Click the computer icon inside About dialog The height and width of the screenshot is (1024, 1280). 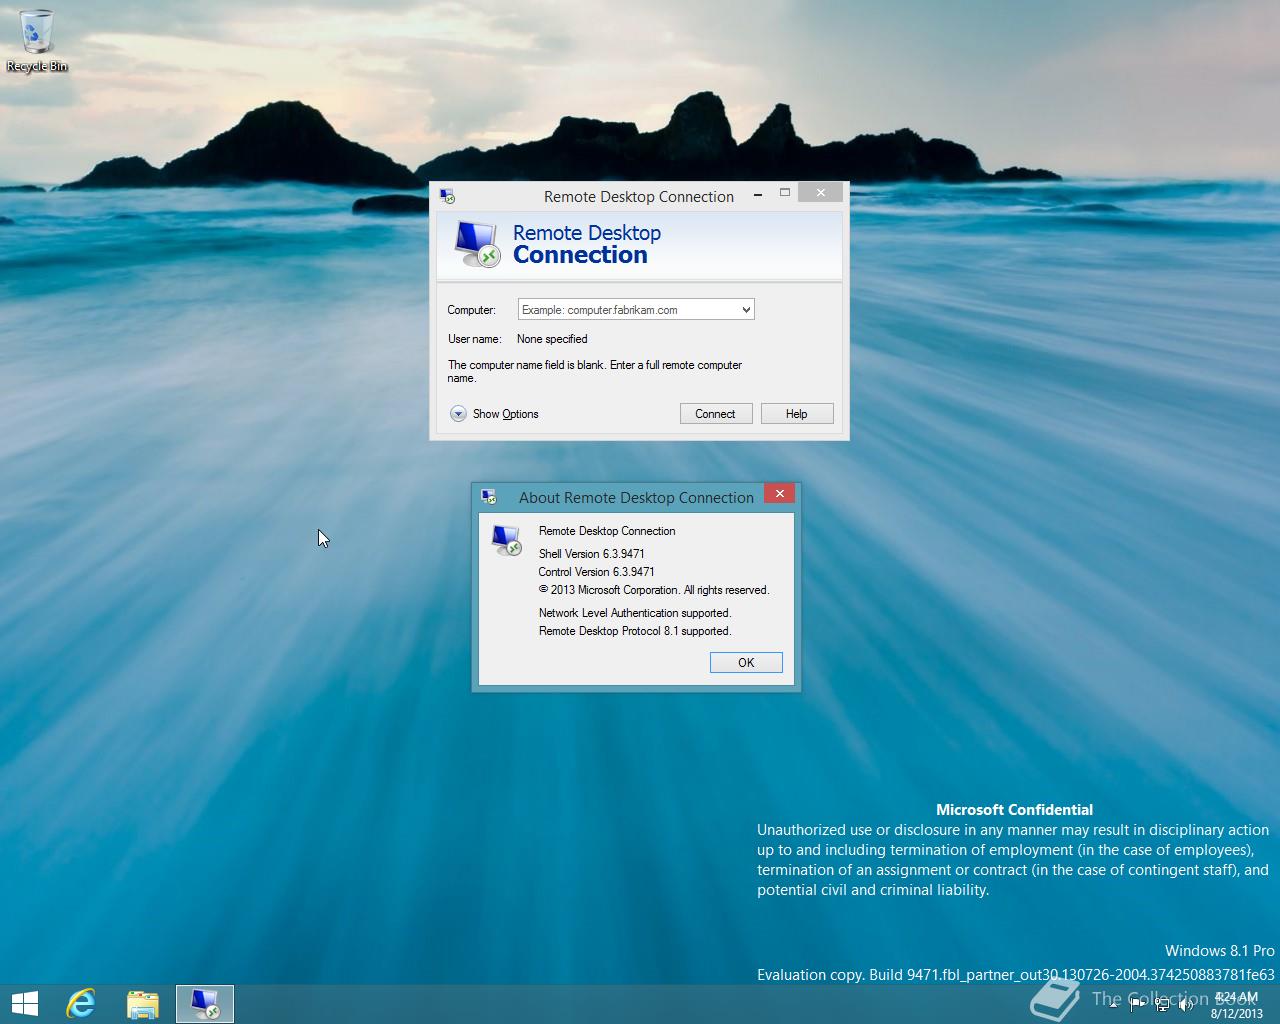506,540
